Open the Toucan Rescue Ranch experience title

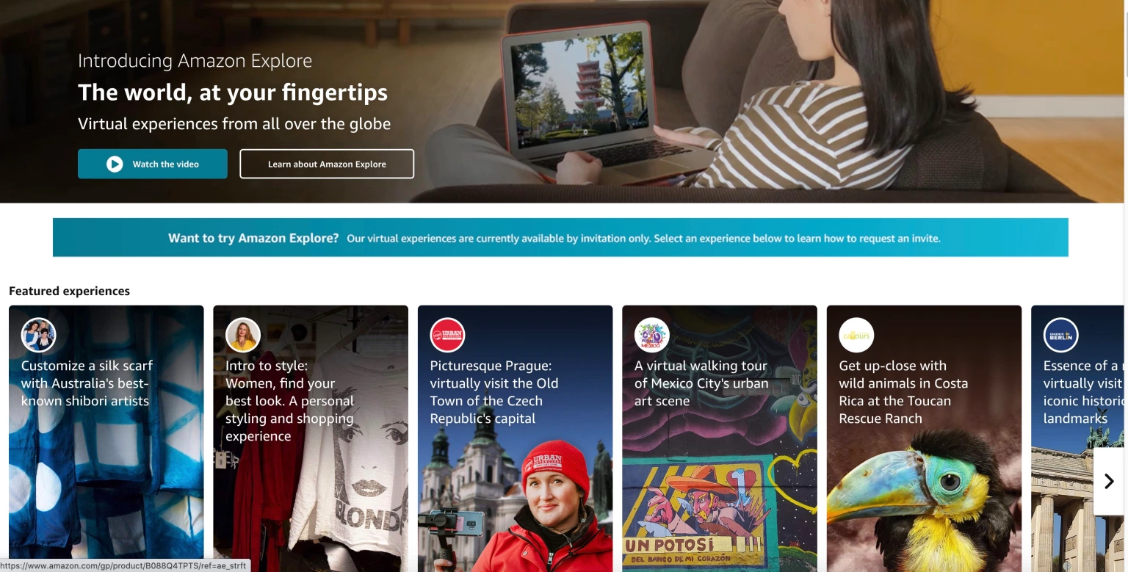pos(903,392)
